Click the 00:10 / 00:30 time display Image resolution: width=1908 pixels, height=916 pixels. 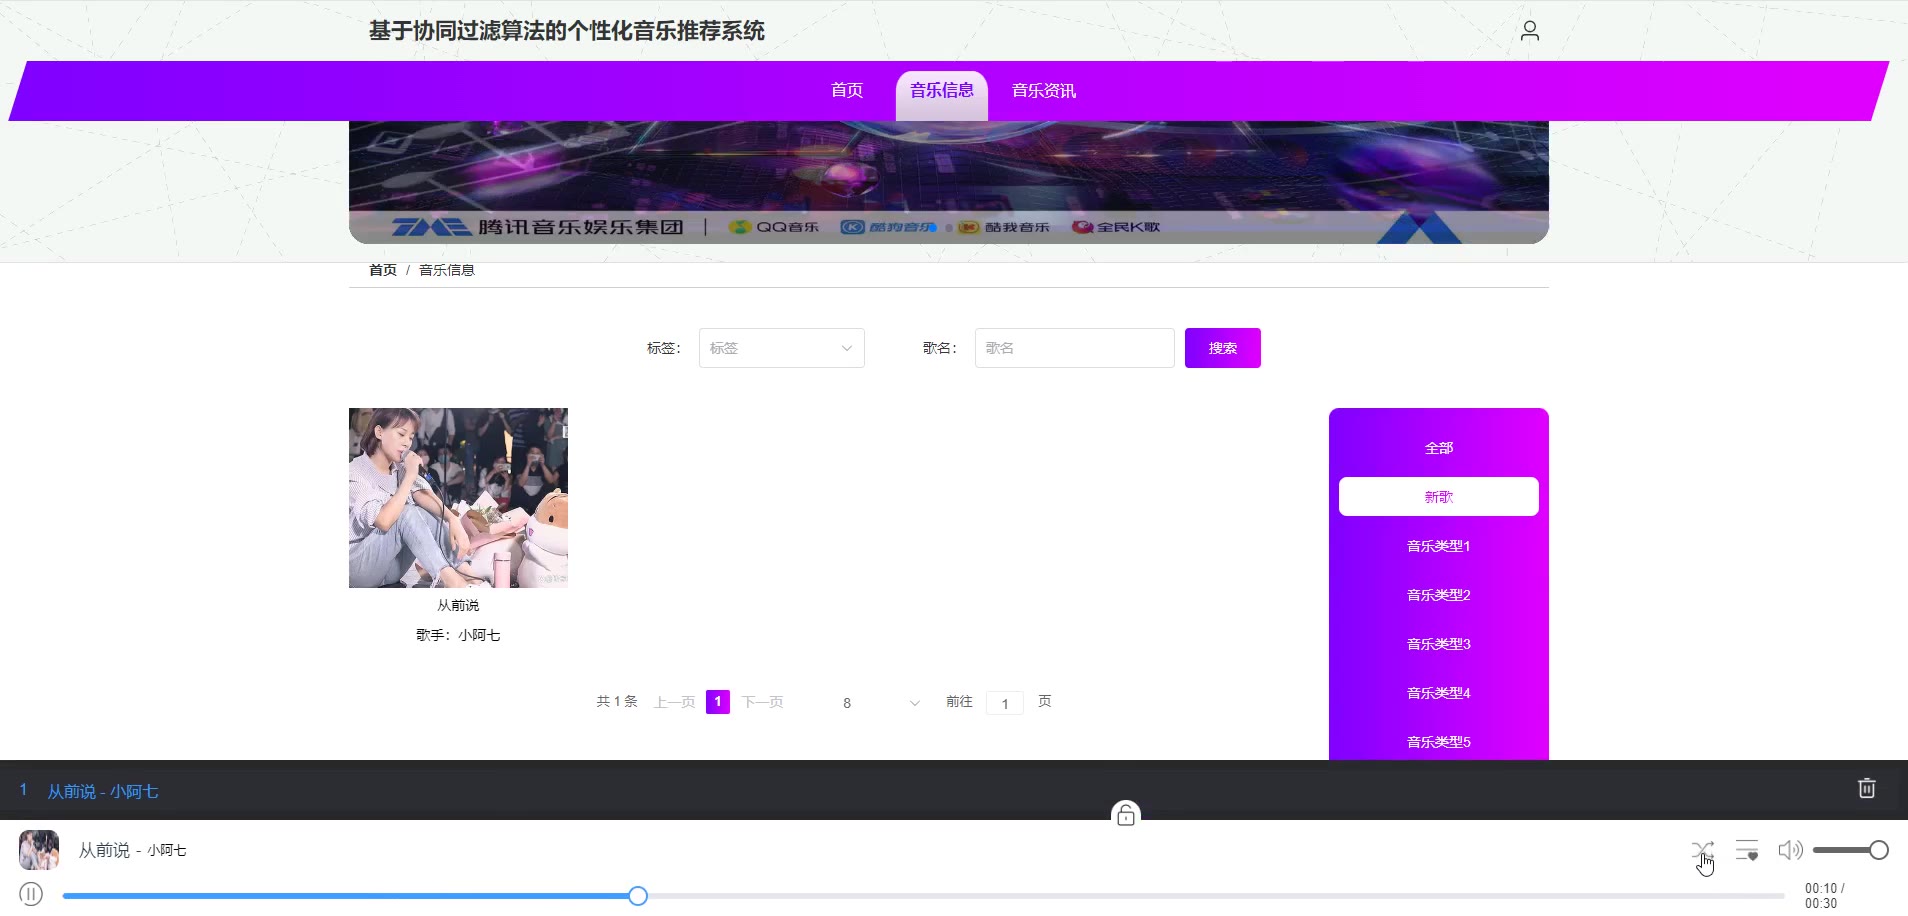[x=1824, y=895]
